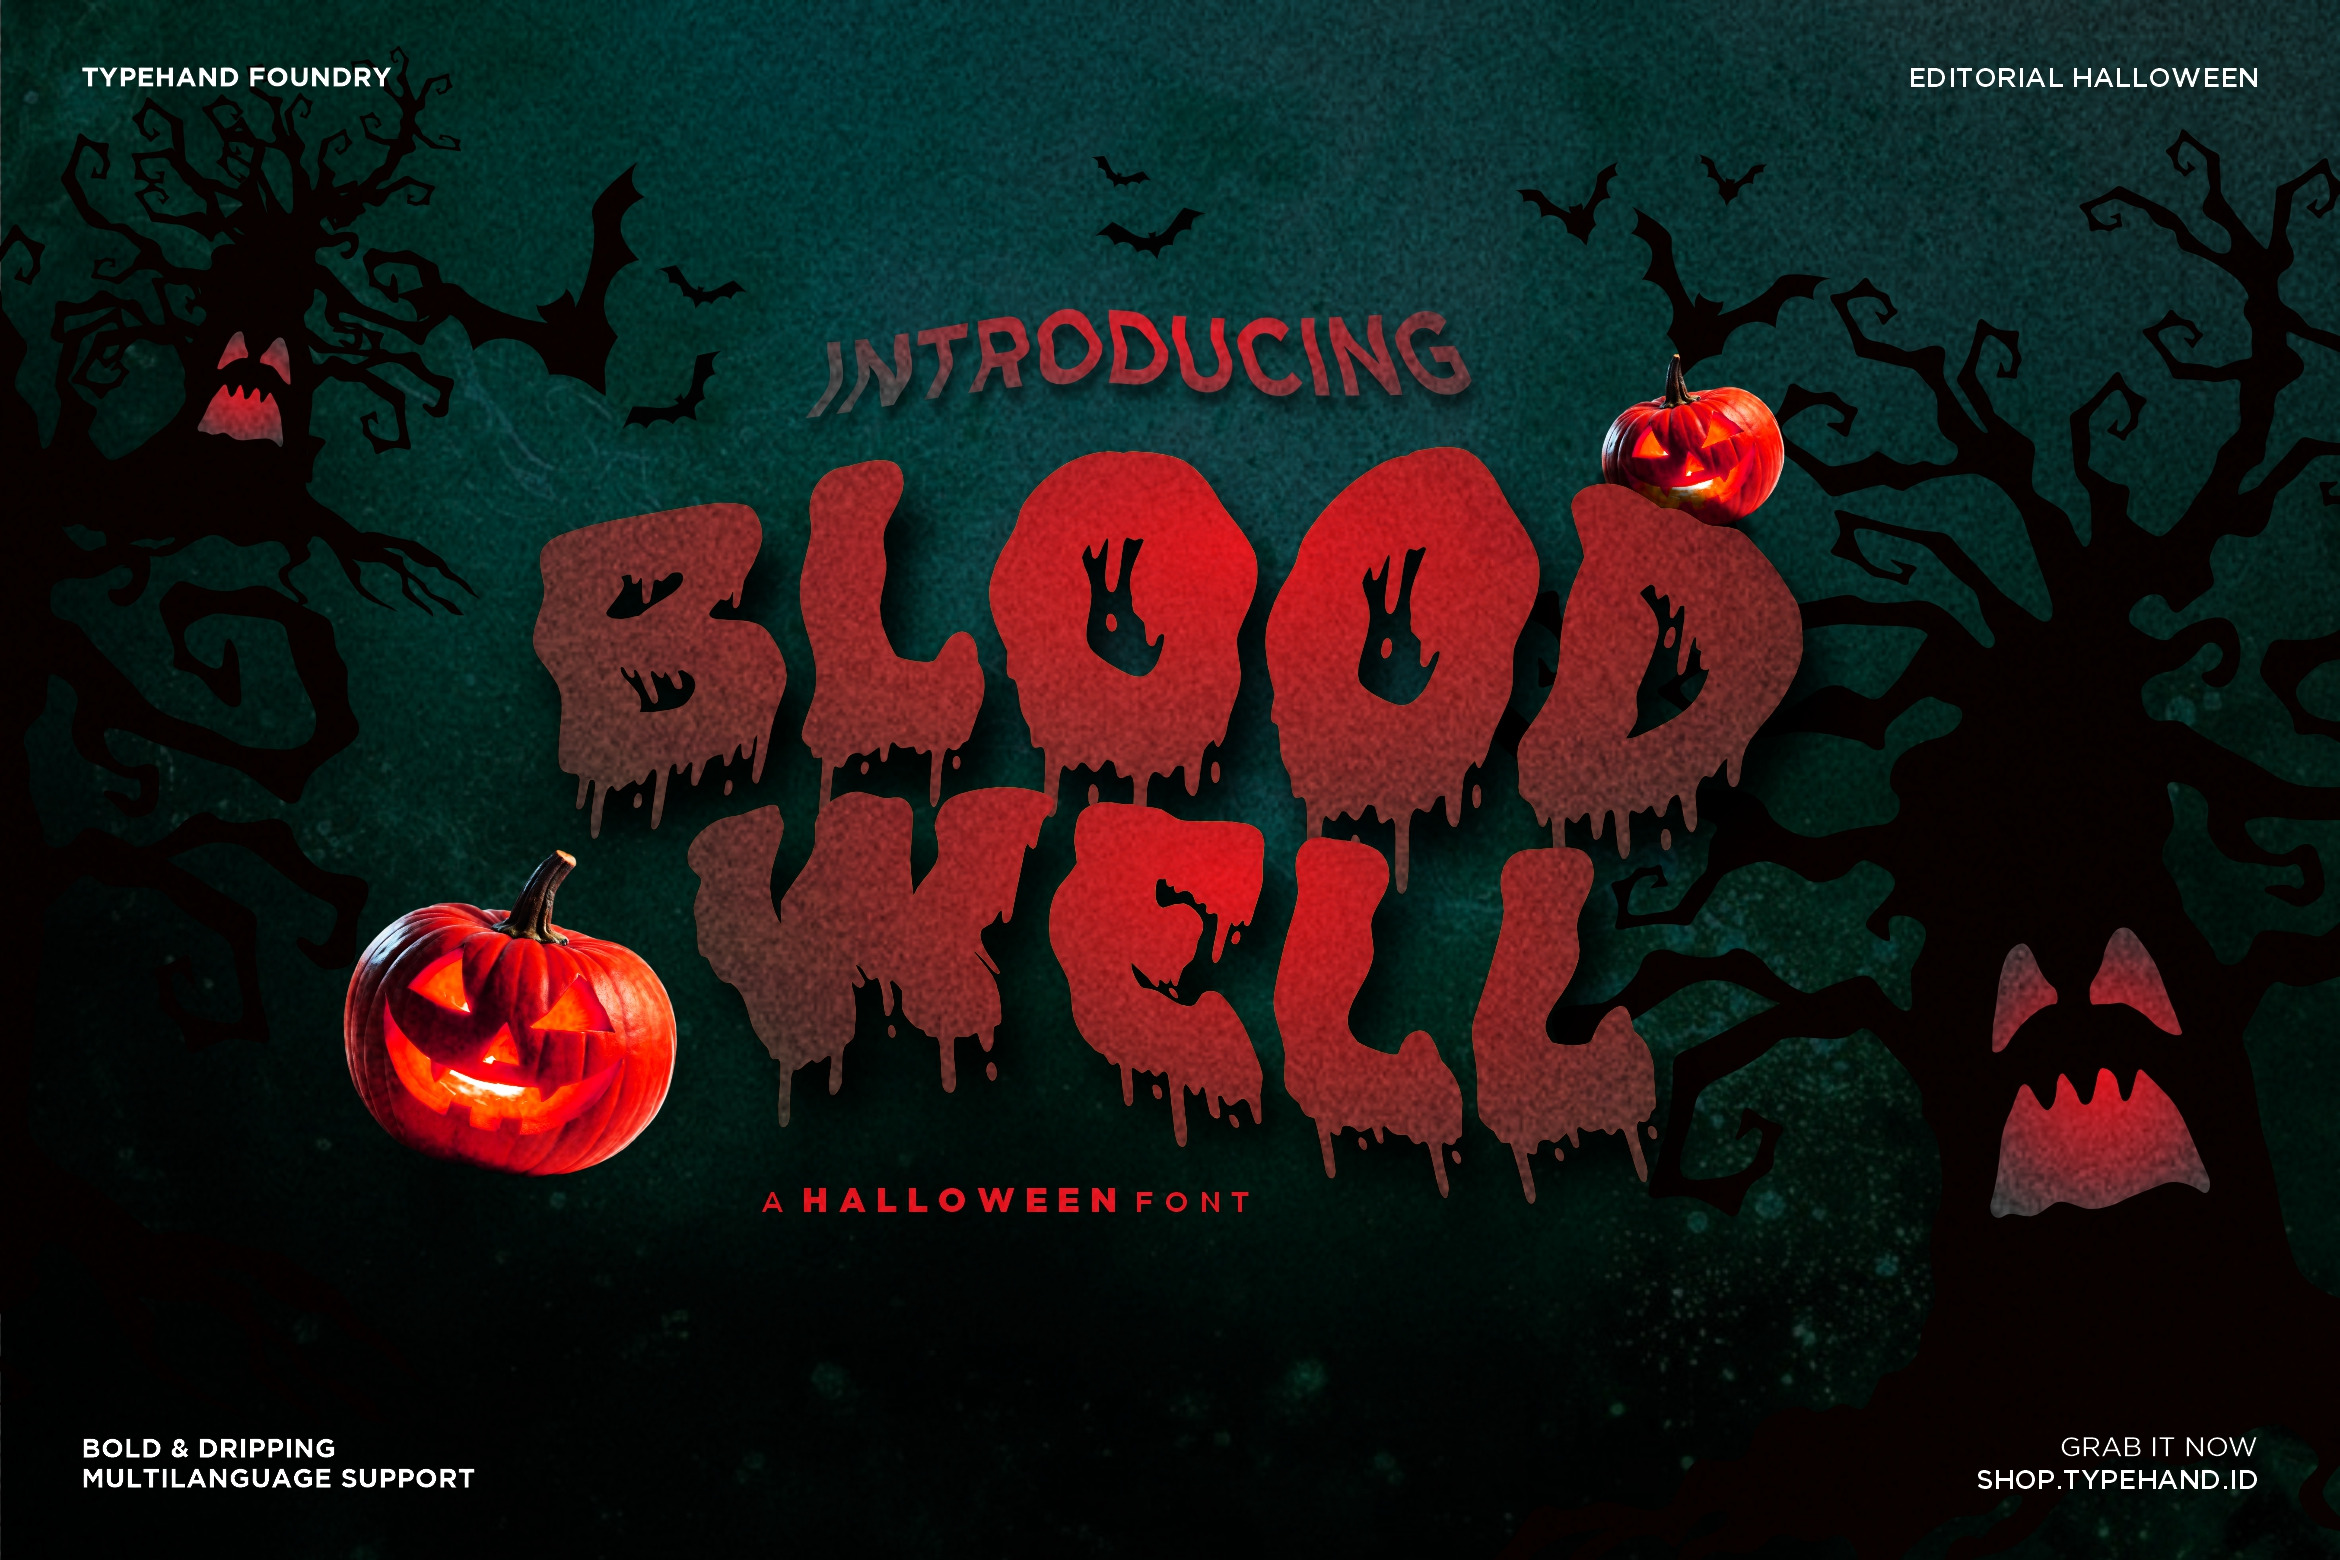Click the small pumpkin atop letter D

click(1692, 440)
